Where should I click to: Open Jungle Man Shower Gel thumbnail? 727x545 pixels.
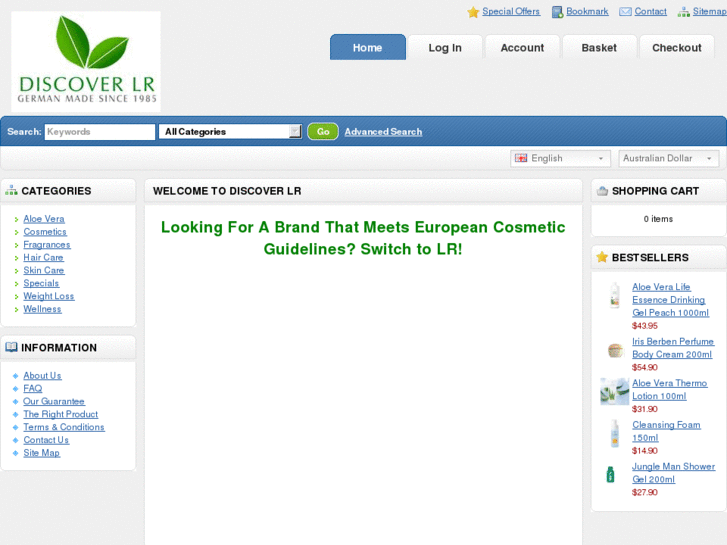click(x=611, y=474)
